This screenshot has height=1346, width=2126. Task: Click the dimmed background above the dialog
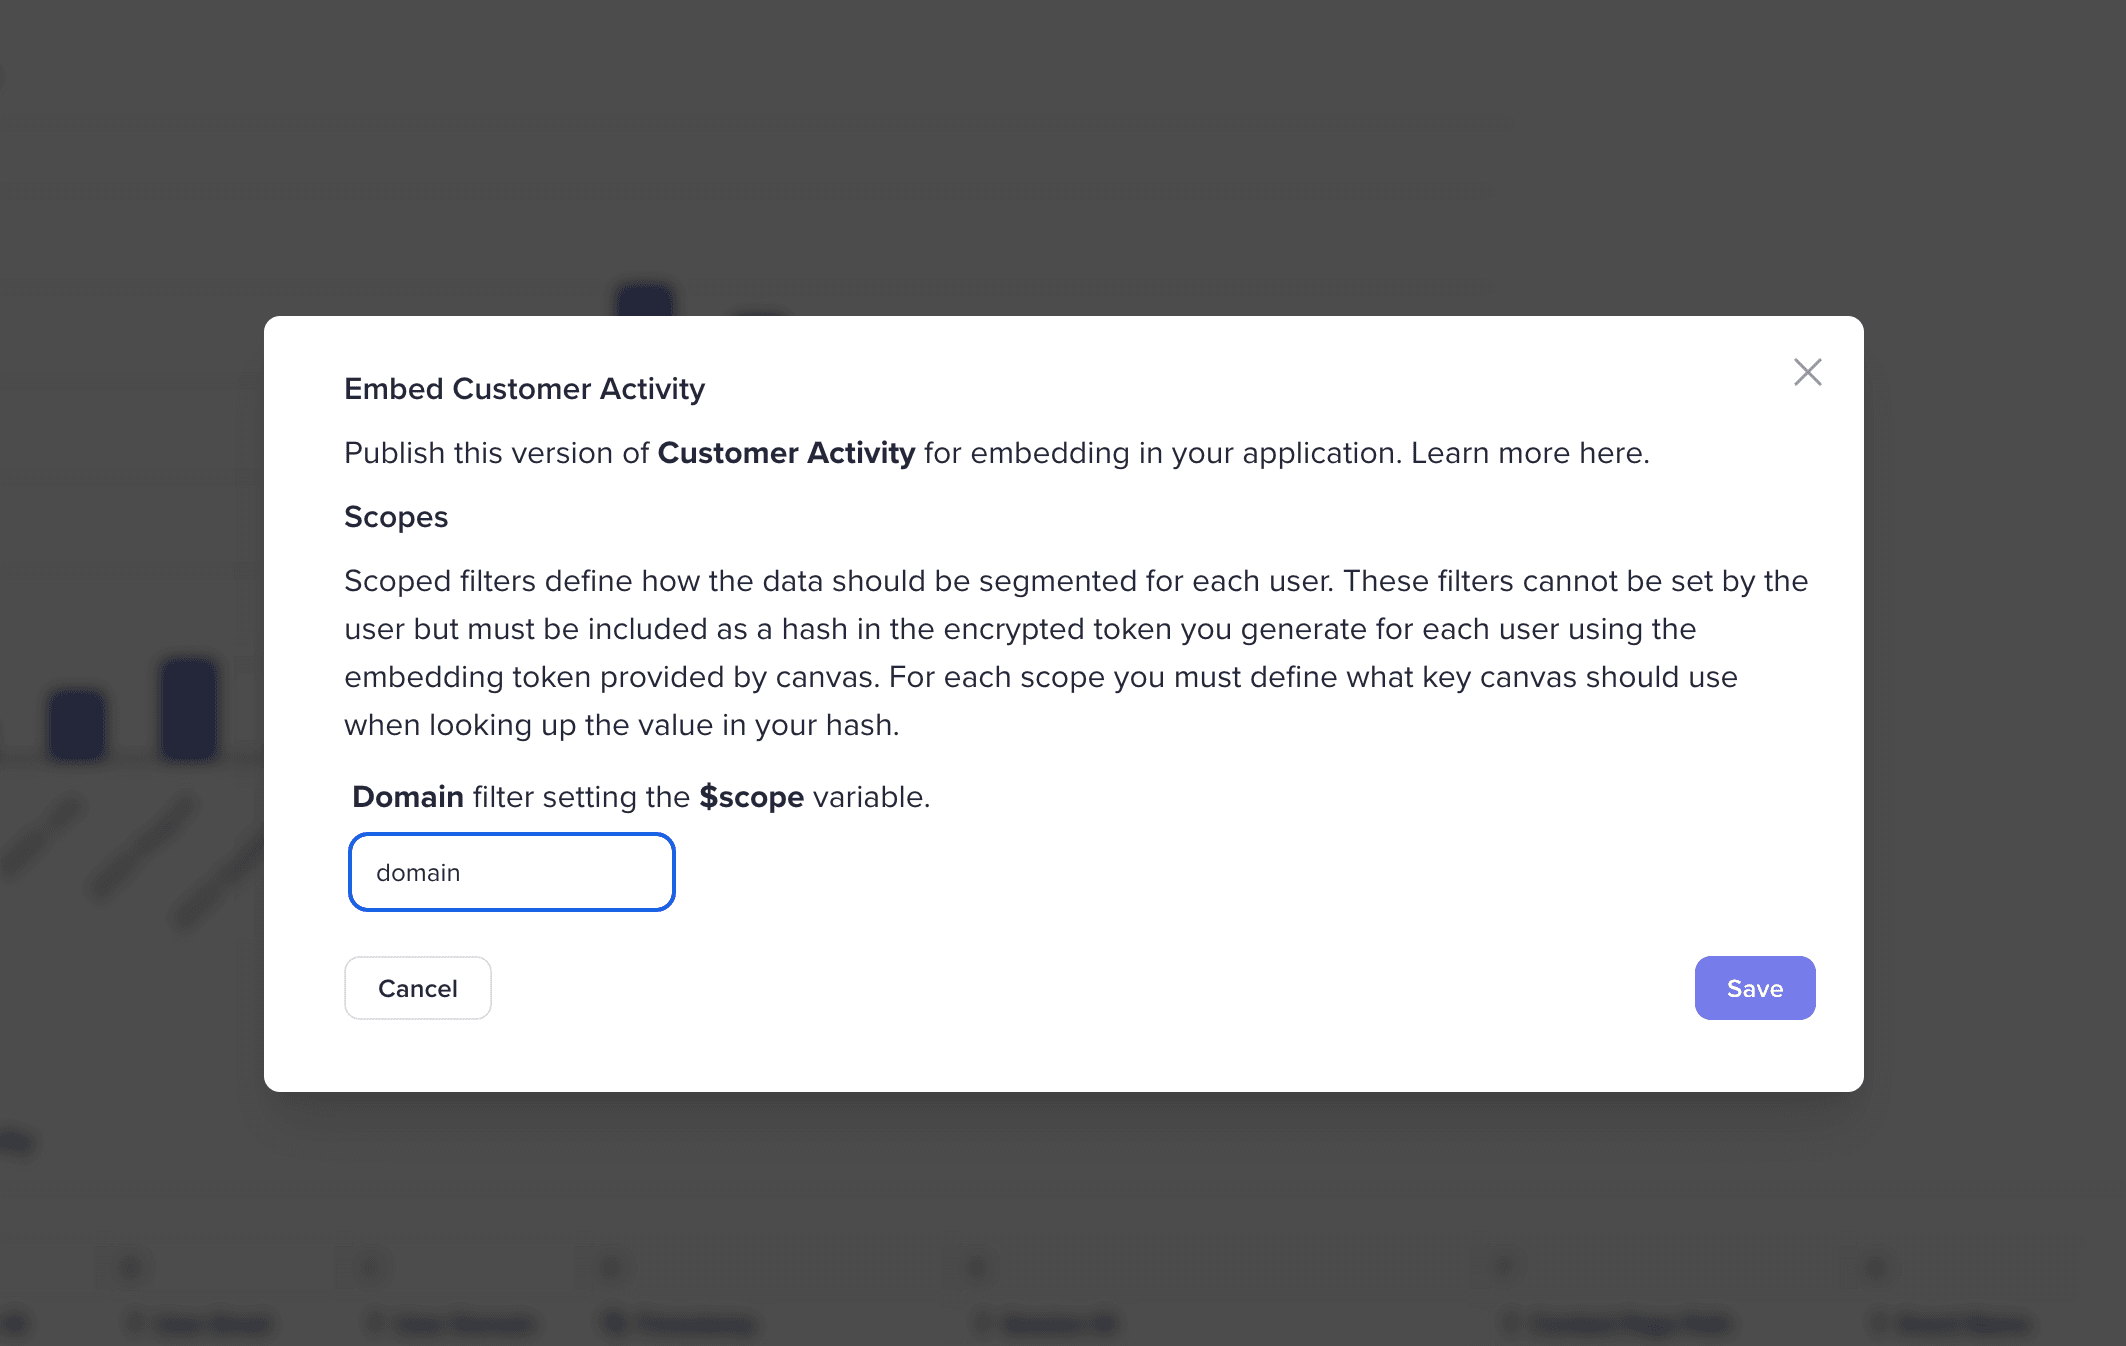1063,150
